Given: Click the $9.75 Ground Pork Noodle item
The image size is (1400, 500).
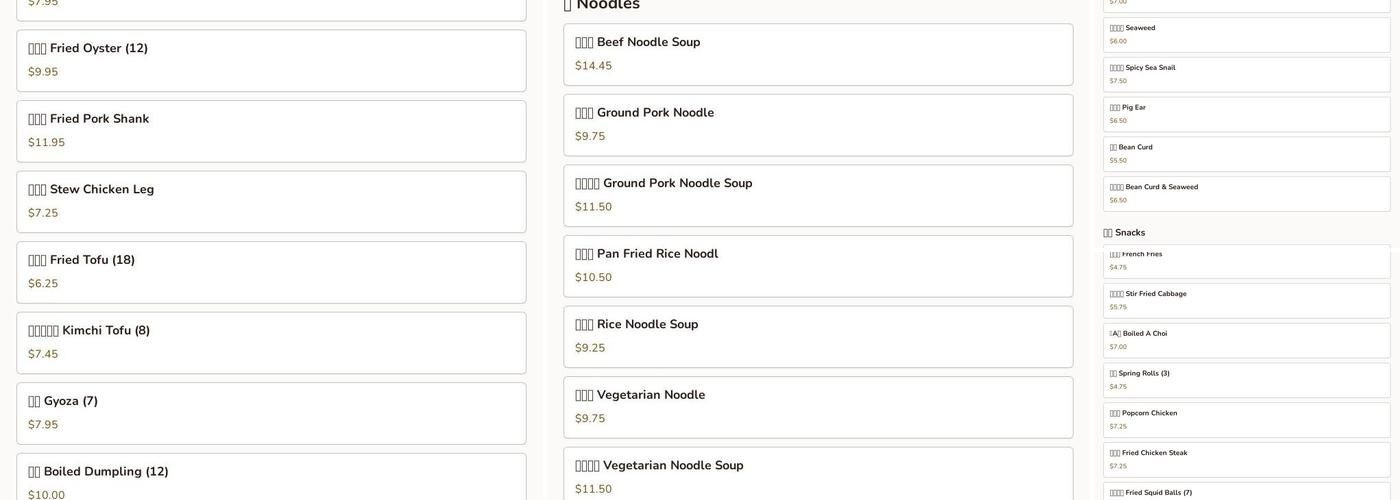Looking at the screenshot, I should pos(818,125).
